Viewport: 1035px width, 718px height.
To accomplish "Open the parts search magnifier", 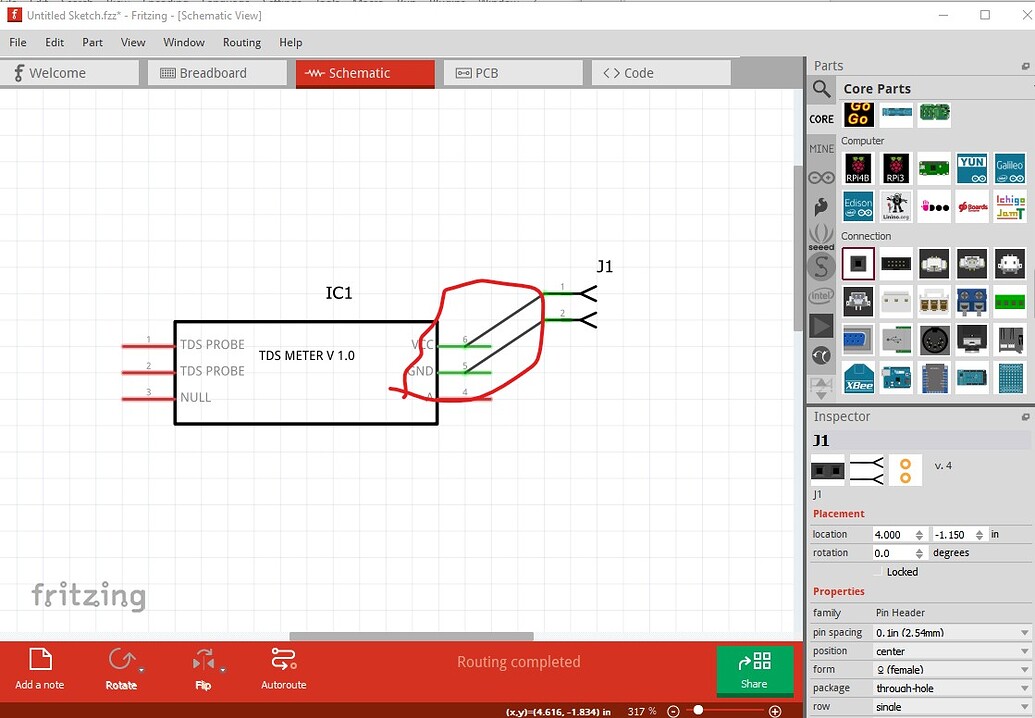I will tap(821, 88).
